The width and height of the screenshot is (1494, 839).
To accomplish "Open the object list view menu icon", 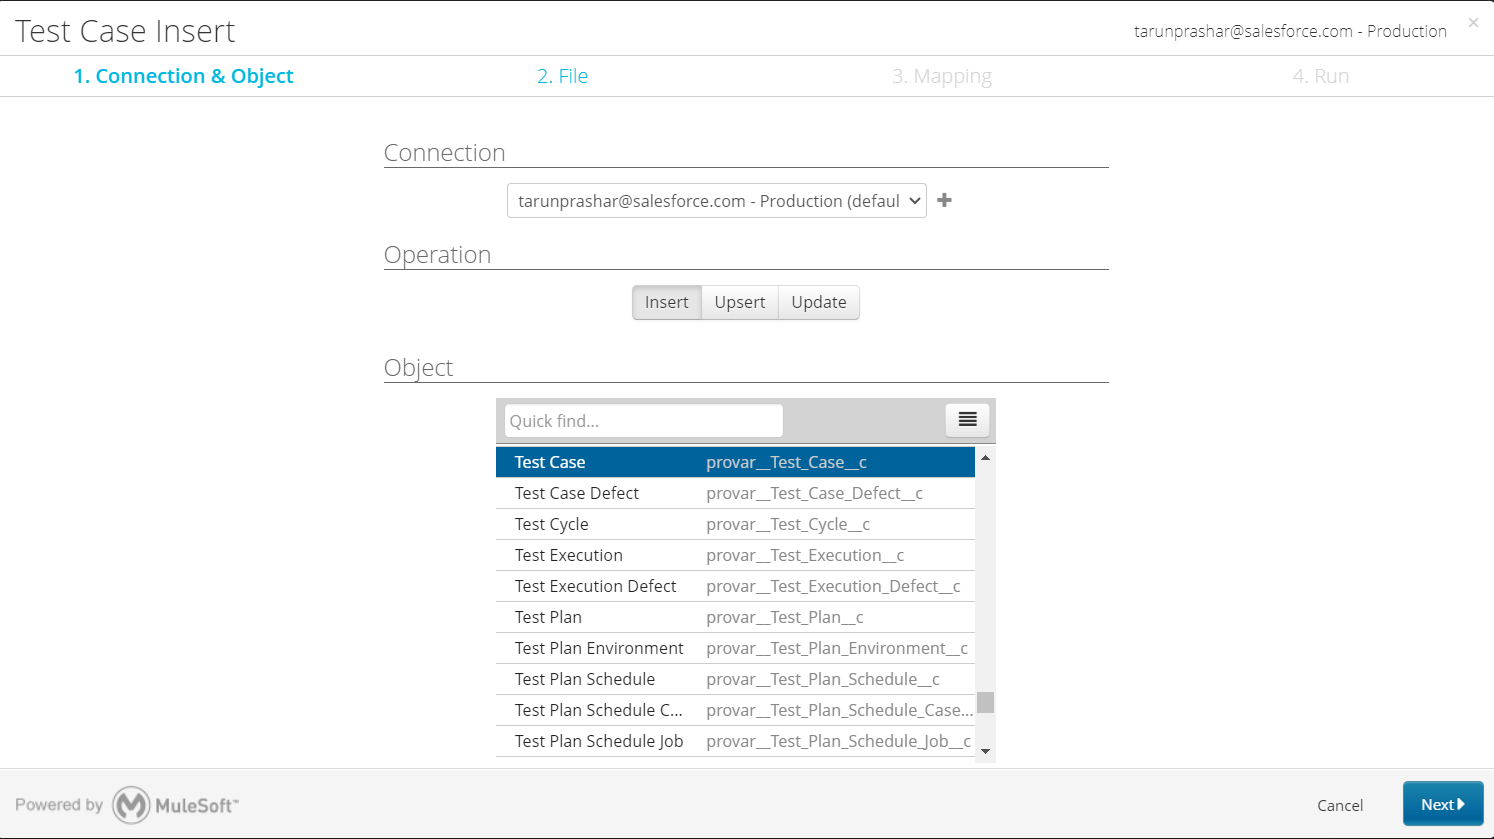I will (967, 420).
